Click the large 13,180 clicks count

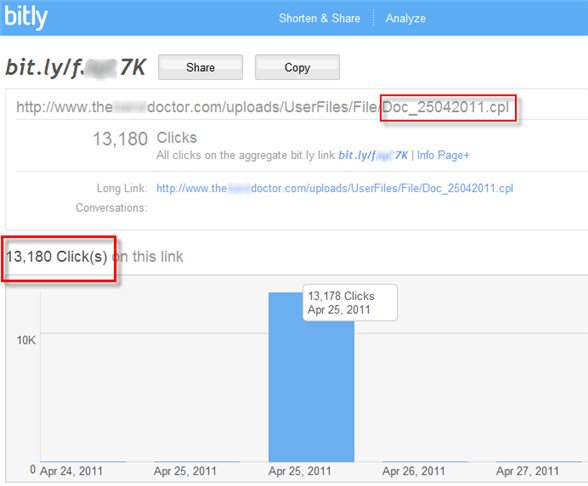pyautogui.click(x=120, y=139)
